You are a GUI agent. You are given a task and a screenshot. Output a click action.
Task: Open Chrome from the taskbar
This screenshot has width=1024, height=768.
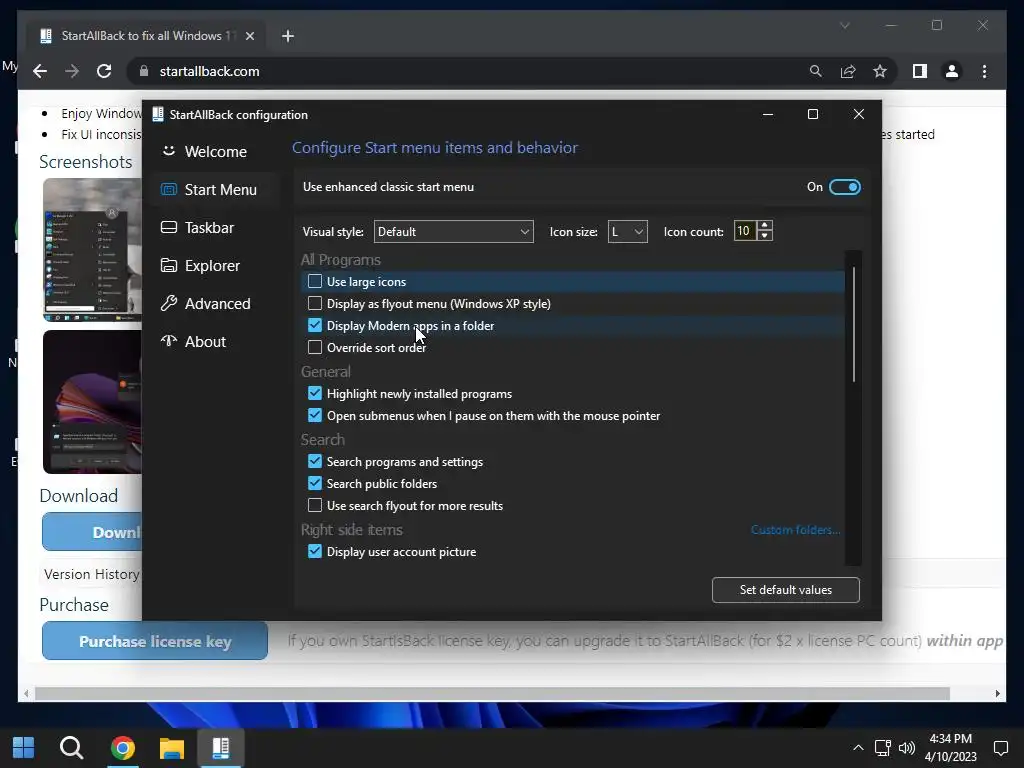click(x=122, y=748)
